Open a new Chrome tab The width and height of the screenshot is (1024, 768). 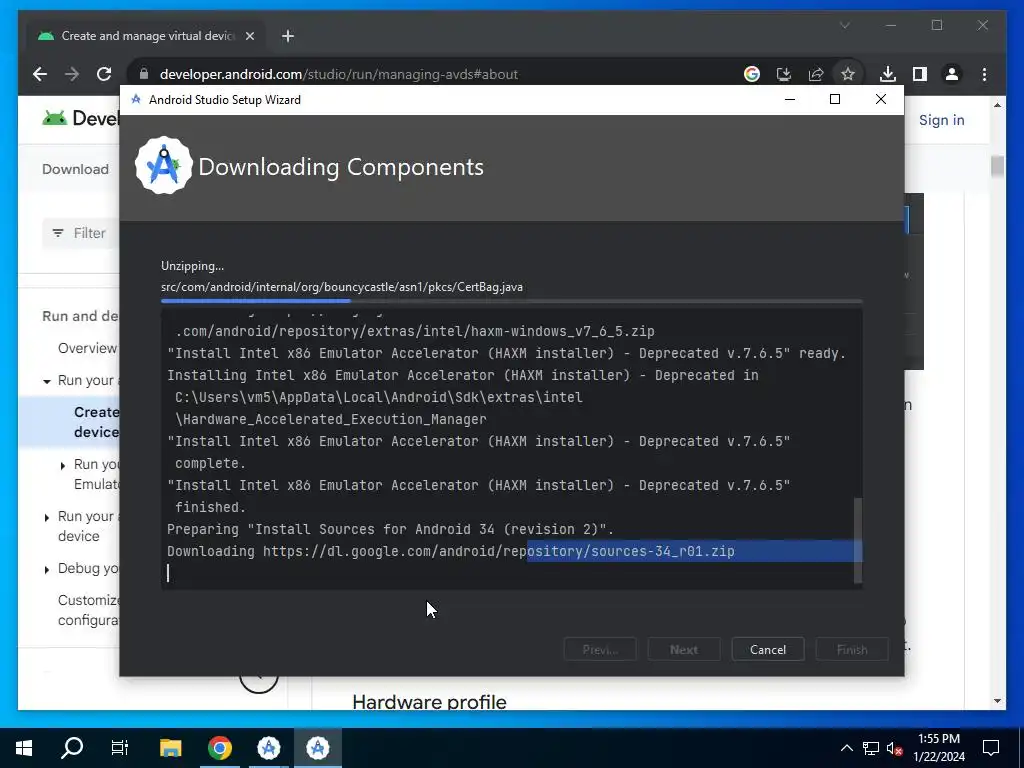288,36
